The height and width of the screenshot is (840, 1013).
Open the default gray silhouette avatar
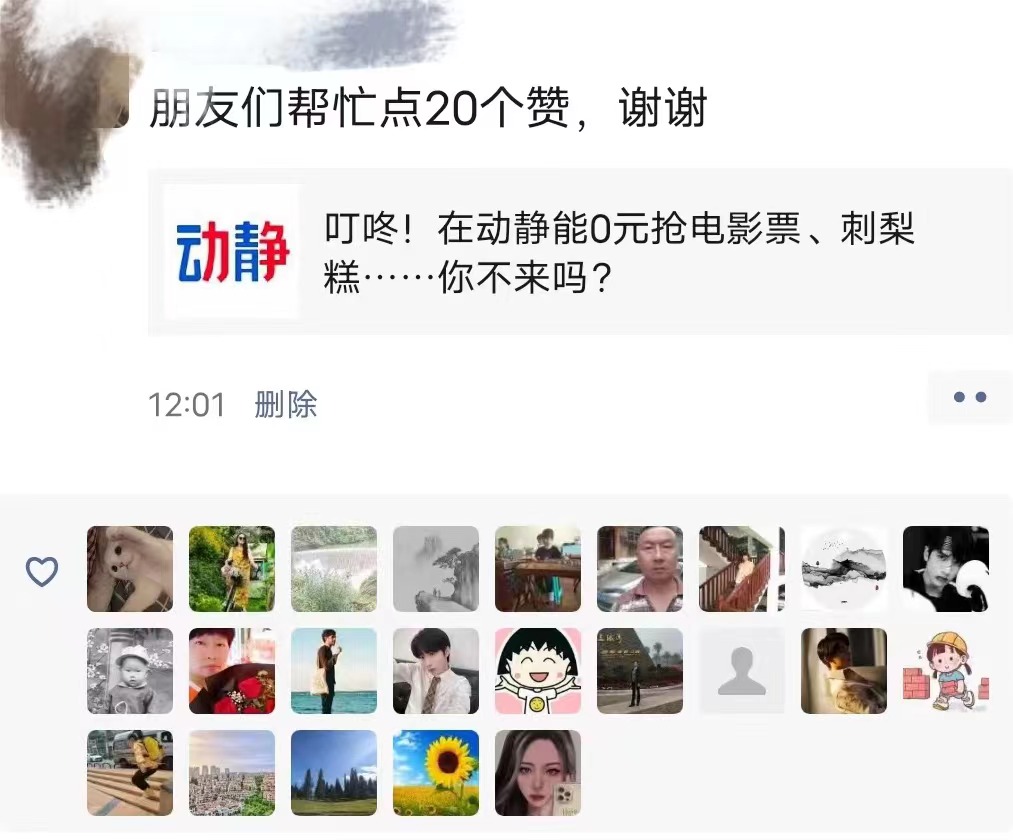[x=742, y=671]
